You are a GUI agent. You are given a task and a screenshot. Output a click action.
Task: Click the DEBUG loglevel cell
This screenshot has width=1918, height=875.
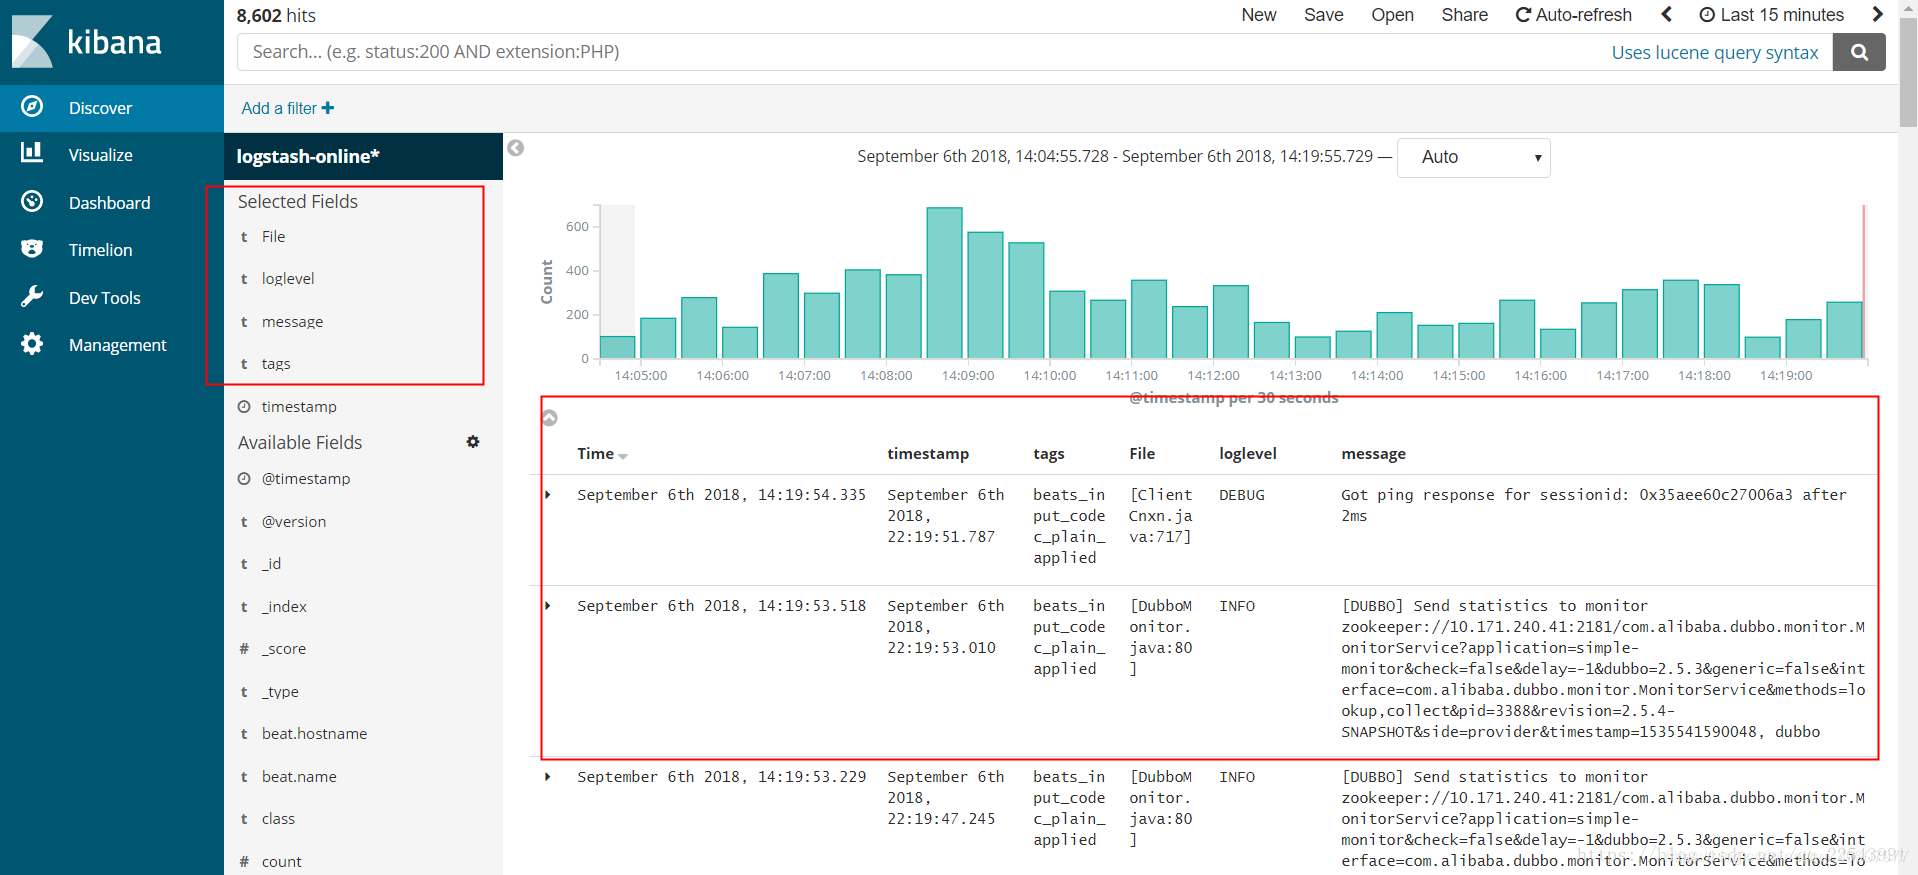[x=1241, y=495]
